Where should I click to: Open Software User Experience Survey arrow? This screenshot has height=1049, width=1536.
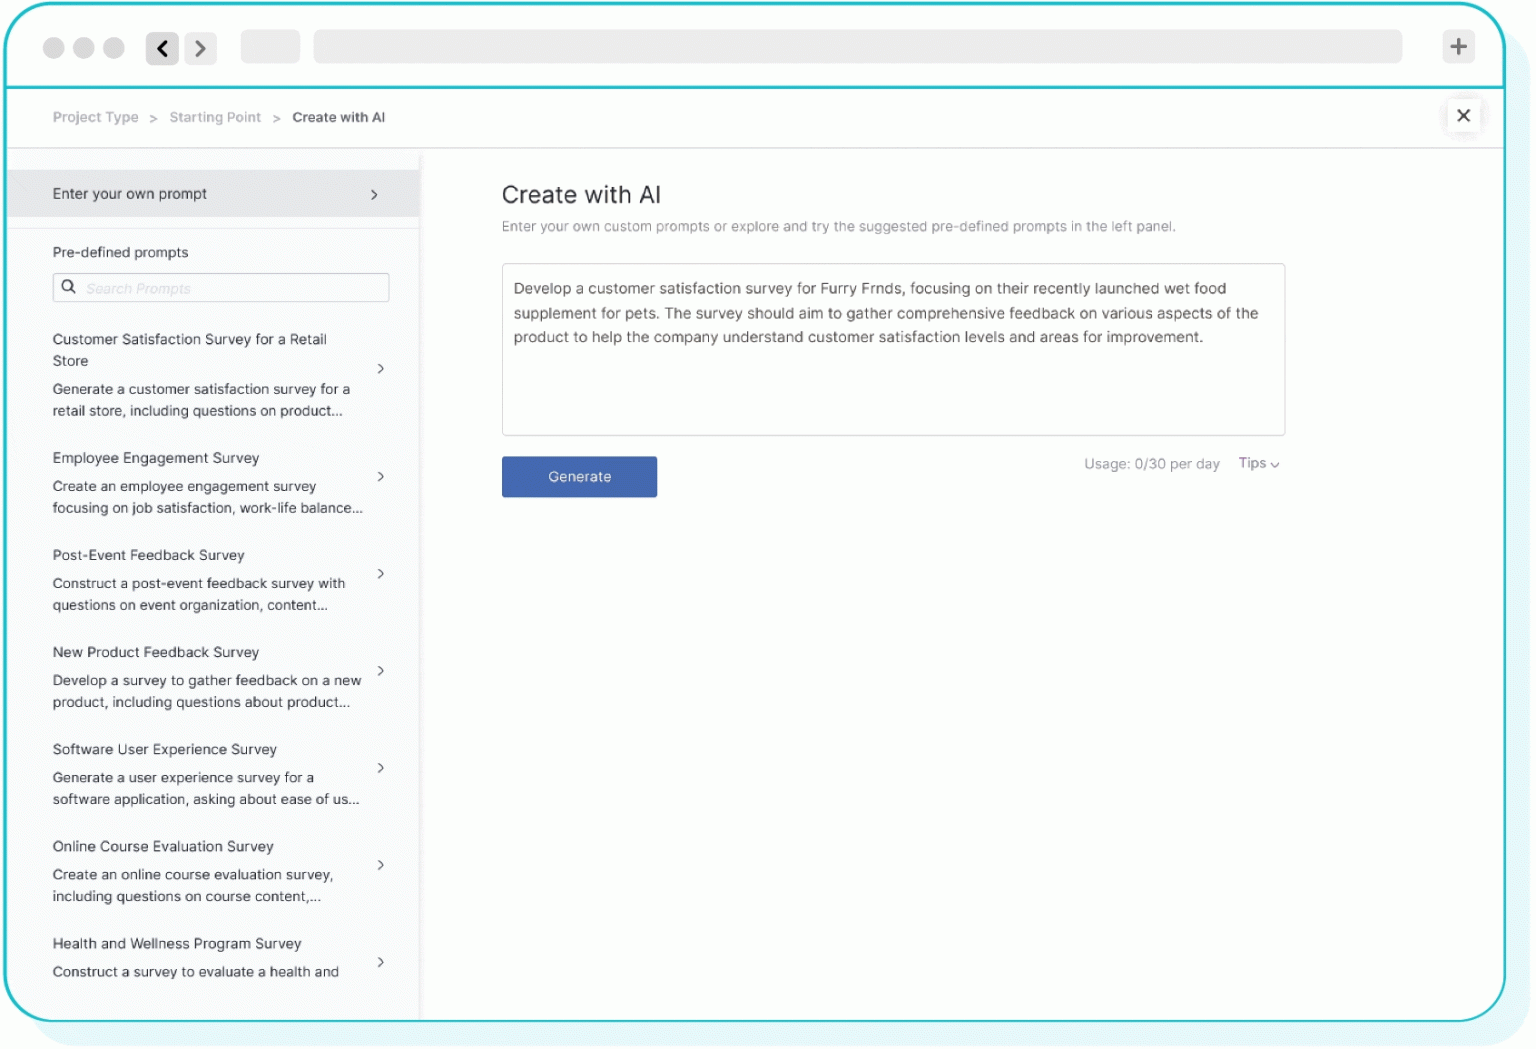(x=381, y=768)
